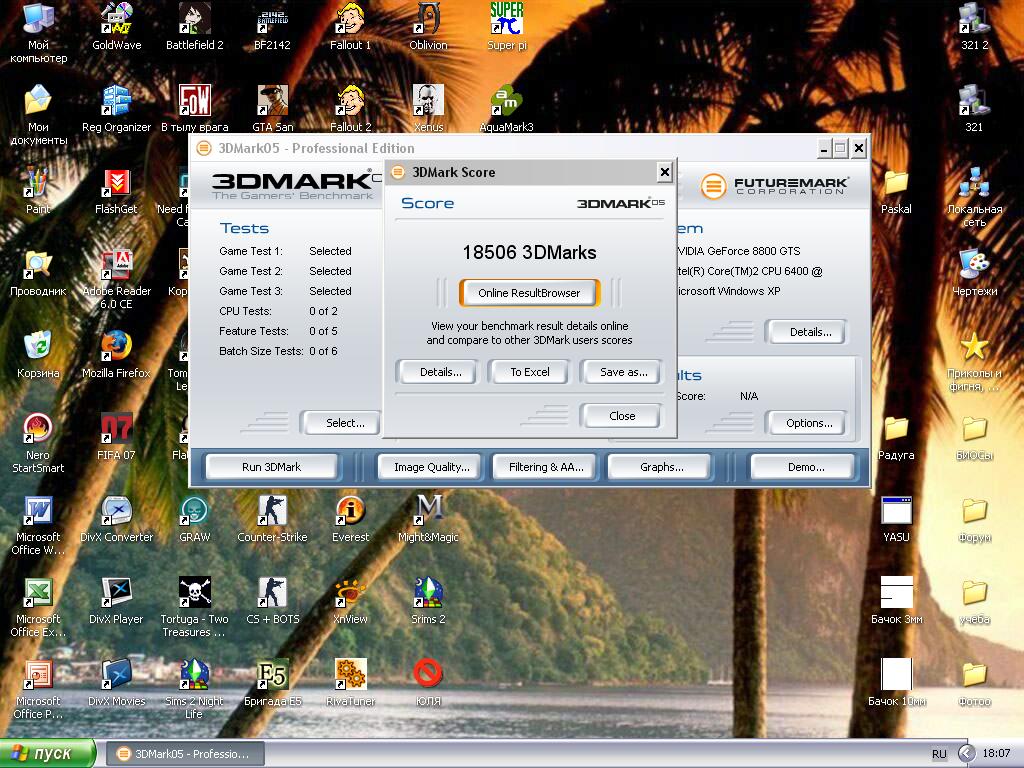Open GoldWave desktop icon
Viewport: 1024px width, 768px height.
tap(116, 27)
